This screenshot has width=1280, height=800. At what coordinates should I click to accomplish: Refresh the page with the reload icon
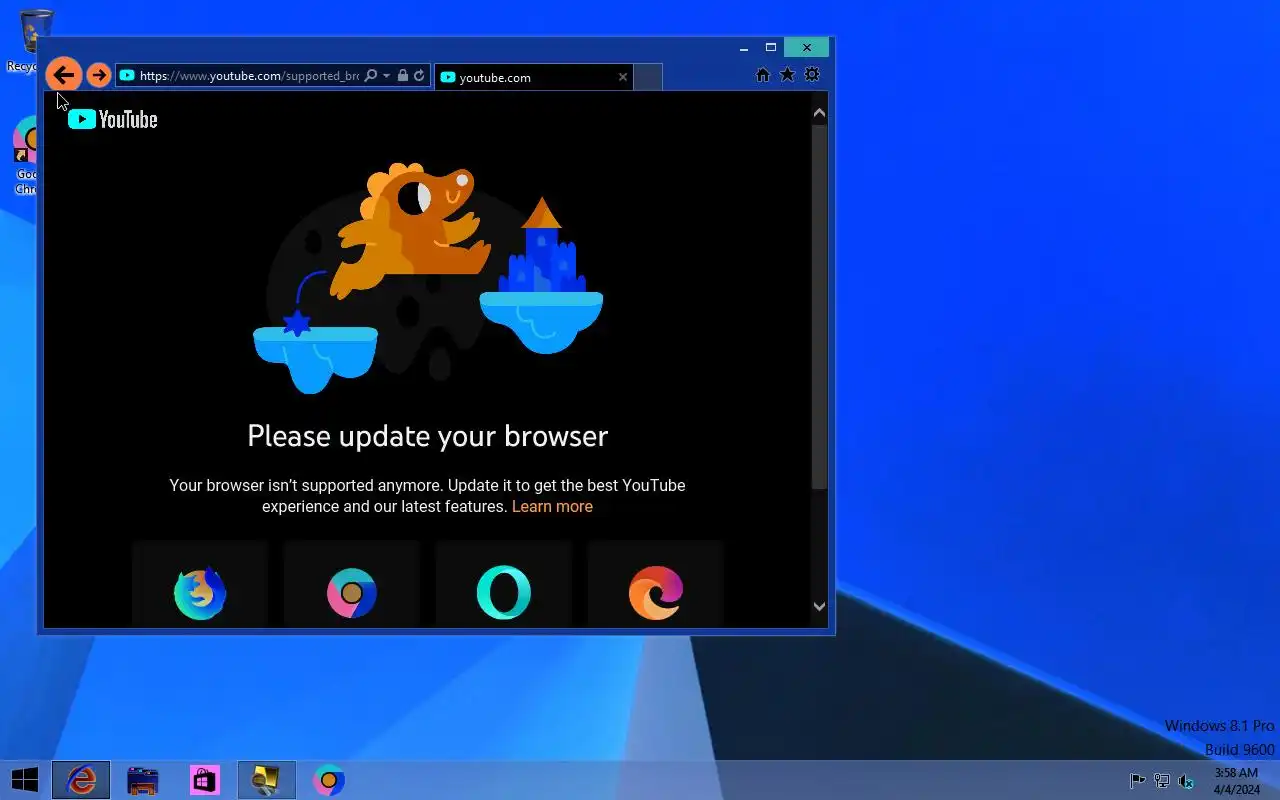[419, 75]
